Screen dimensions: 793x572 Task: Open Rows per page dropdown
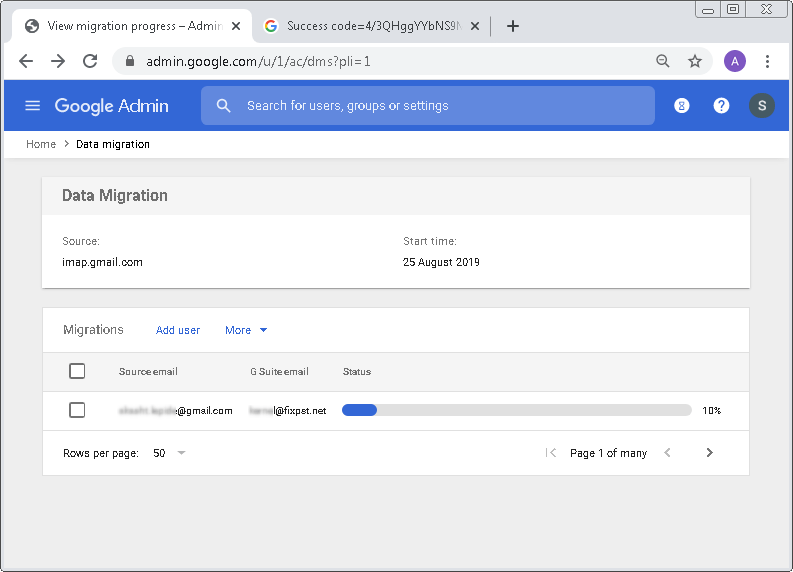169,453
